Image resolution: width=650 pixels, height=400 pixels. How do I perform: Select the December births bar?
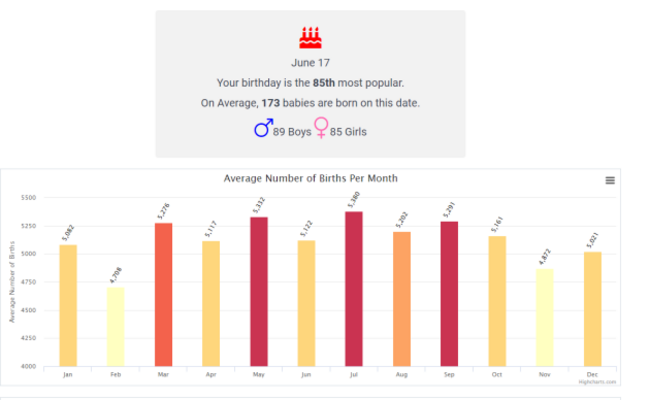(x=592, y=308)
